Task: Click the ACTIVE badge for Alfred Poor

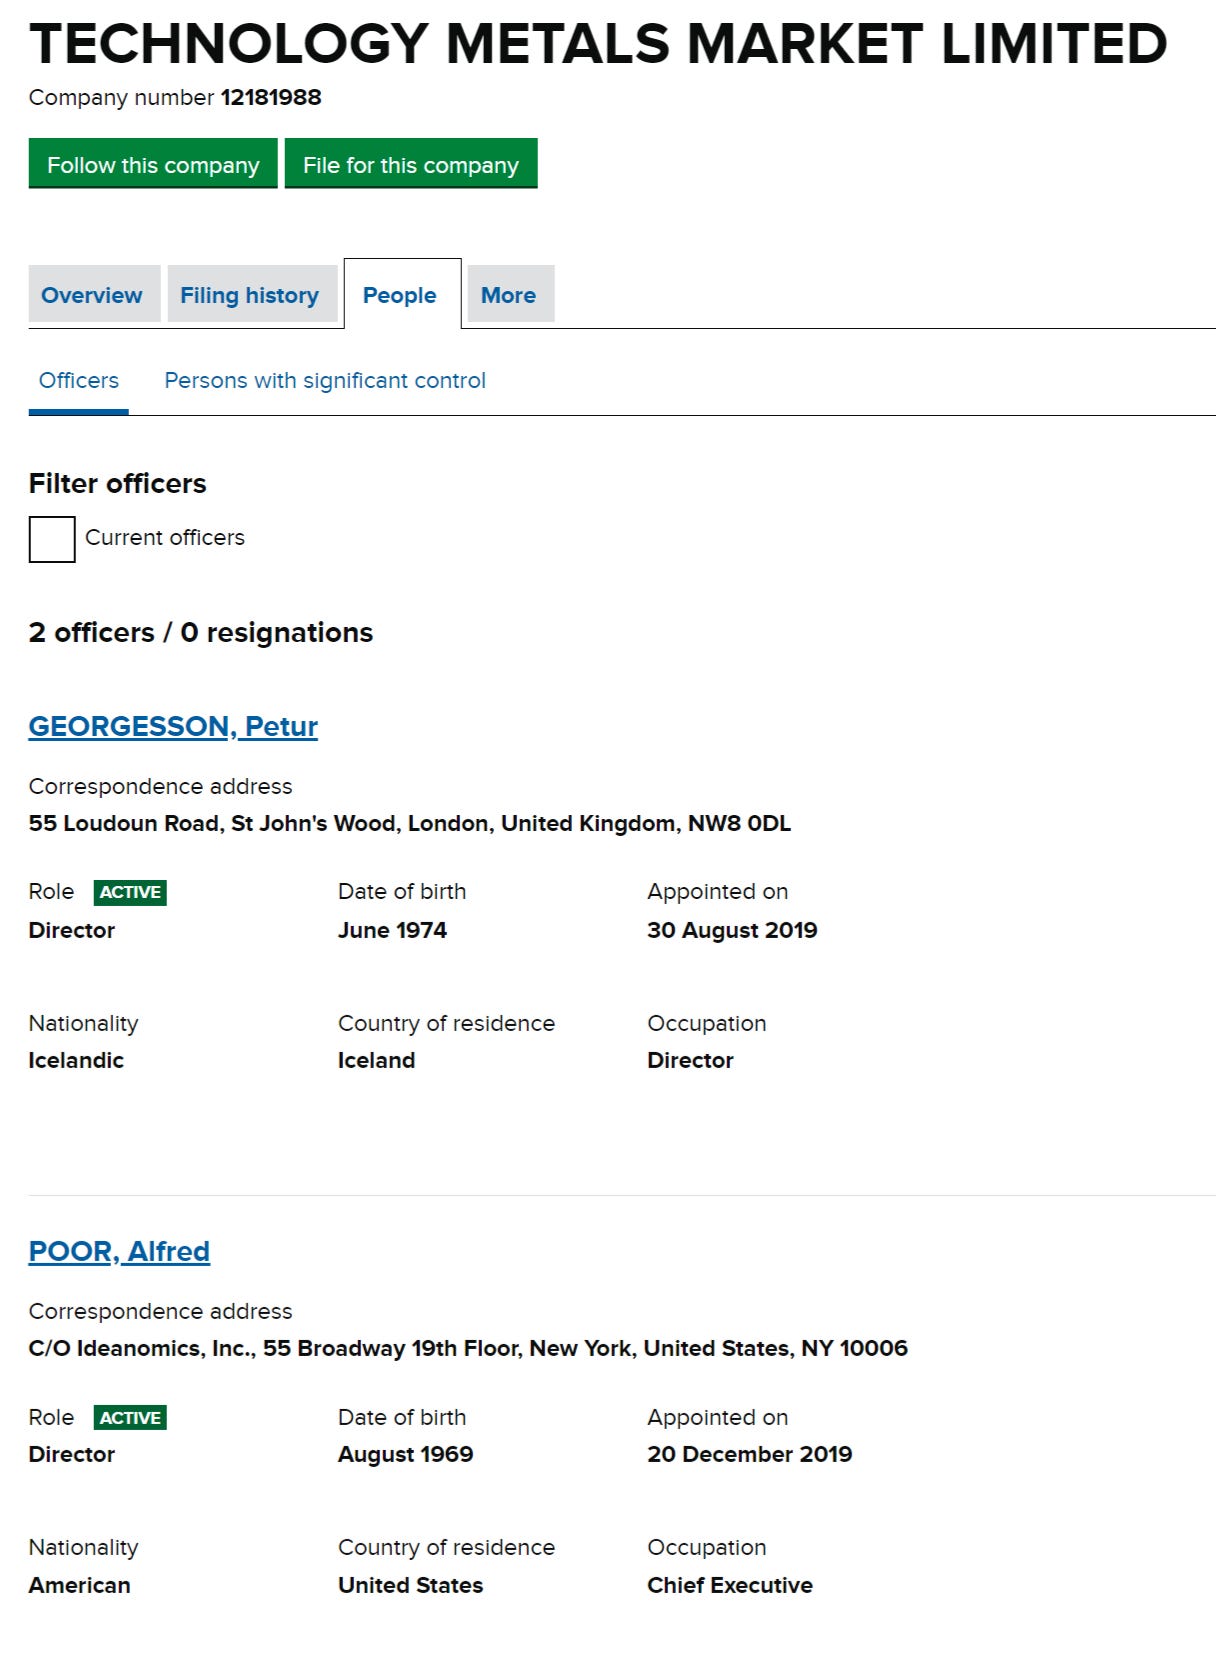Action: pos(130,1417)
